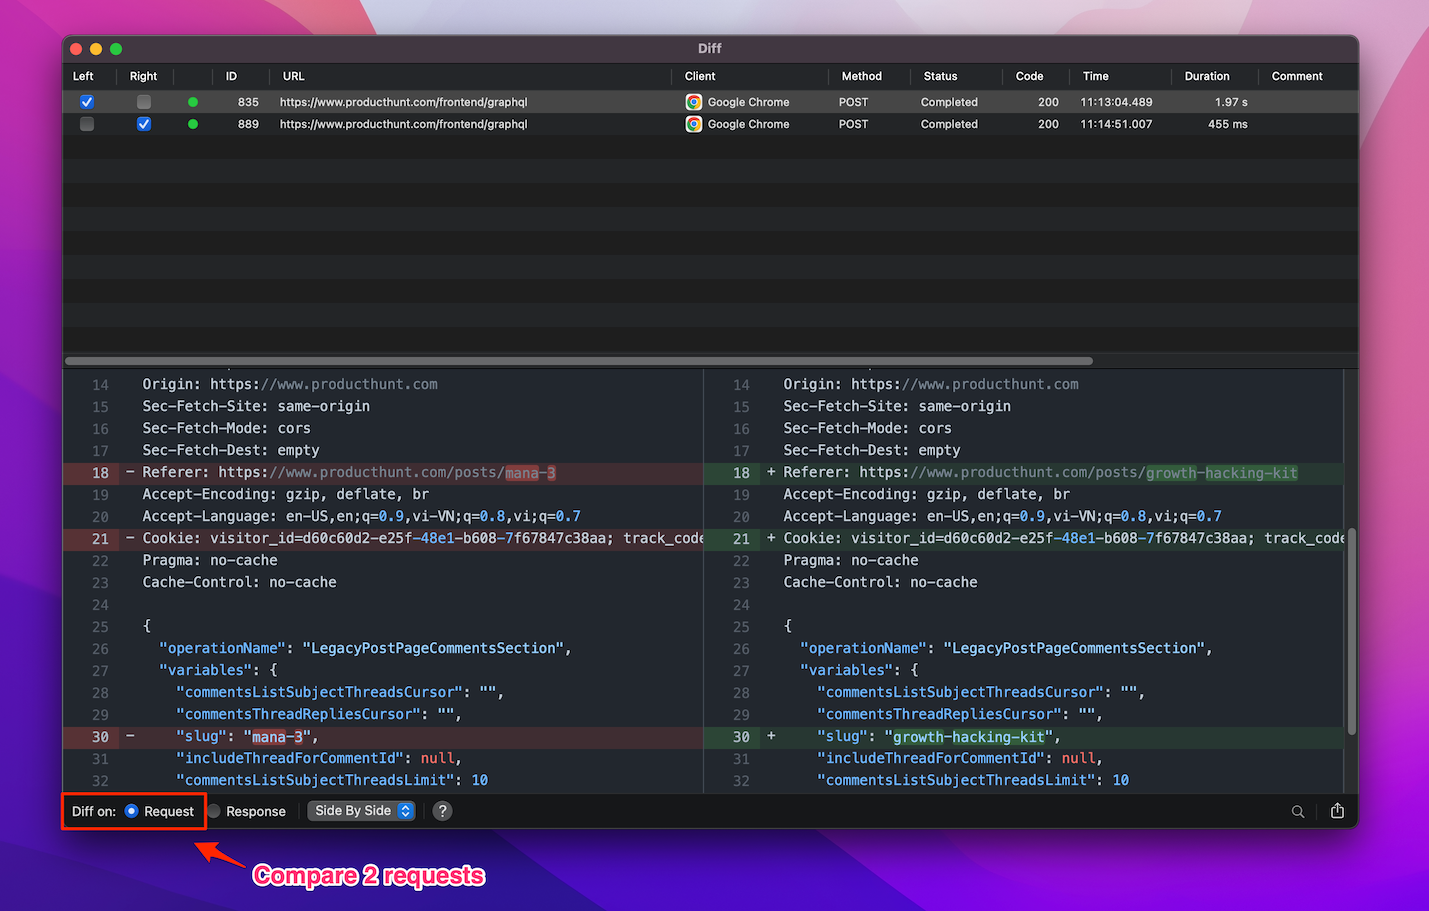Click the vertical scrollbar of the diff pane
This screenshot has width=1429, height=911.
point(1352,631)
